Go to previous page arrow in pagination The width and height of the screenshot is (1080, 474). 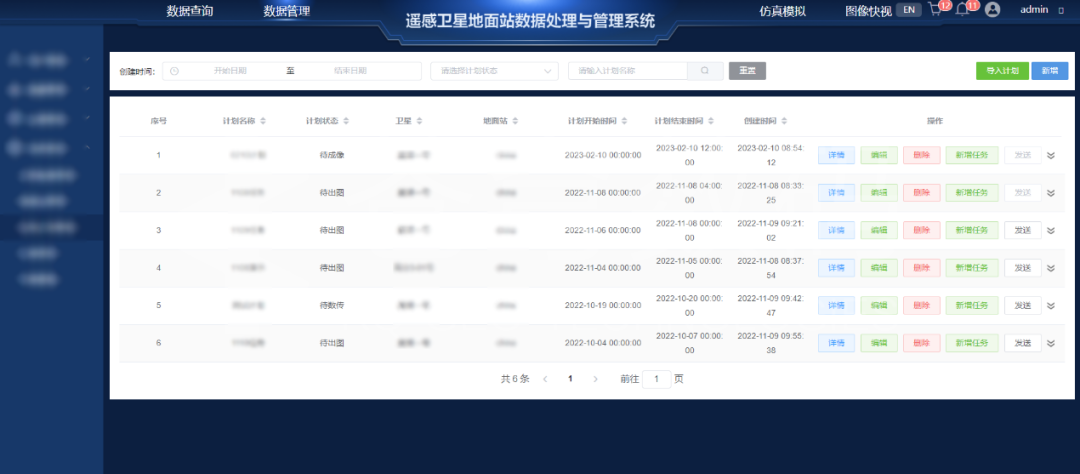point(545,379)
